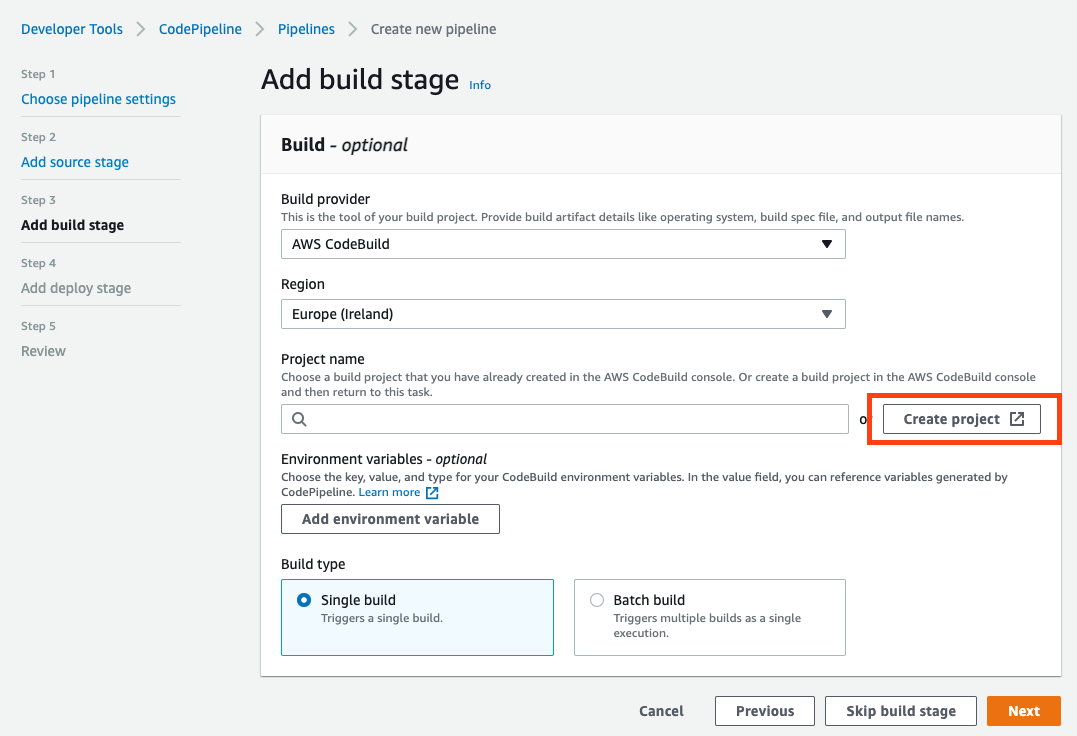Click the 'Triggers a single build.' description
Image resolution: width=1077 pixels, height=736 pixels.
[382, 618]
